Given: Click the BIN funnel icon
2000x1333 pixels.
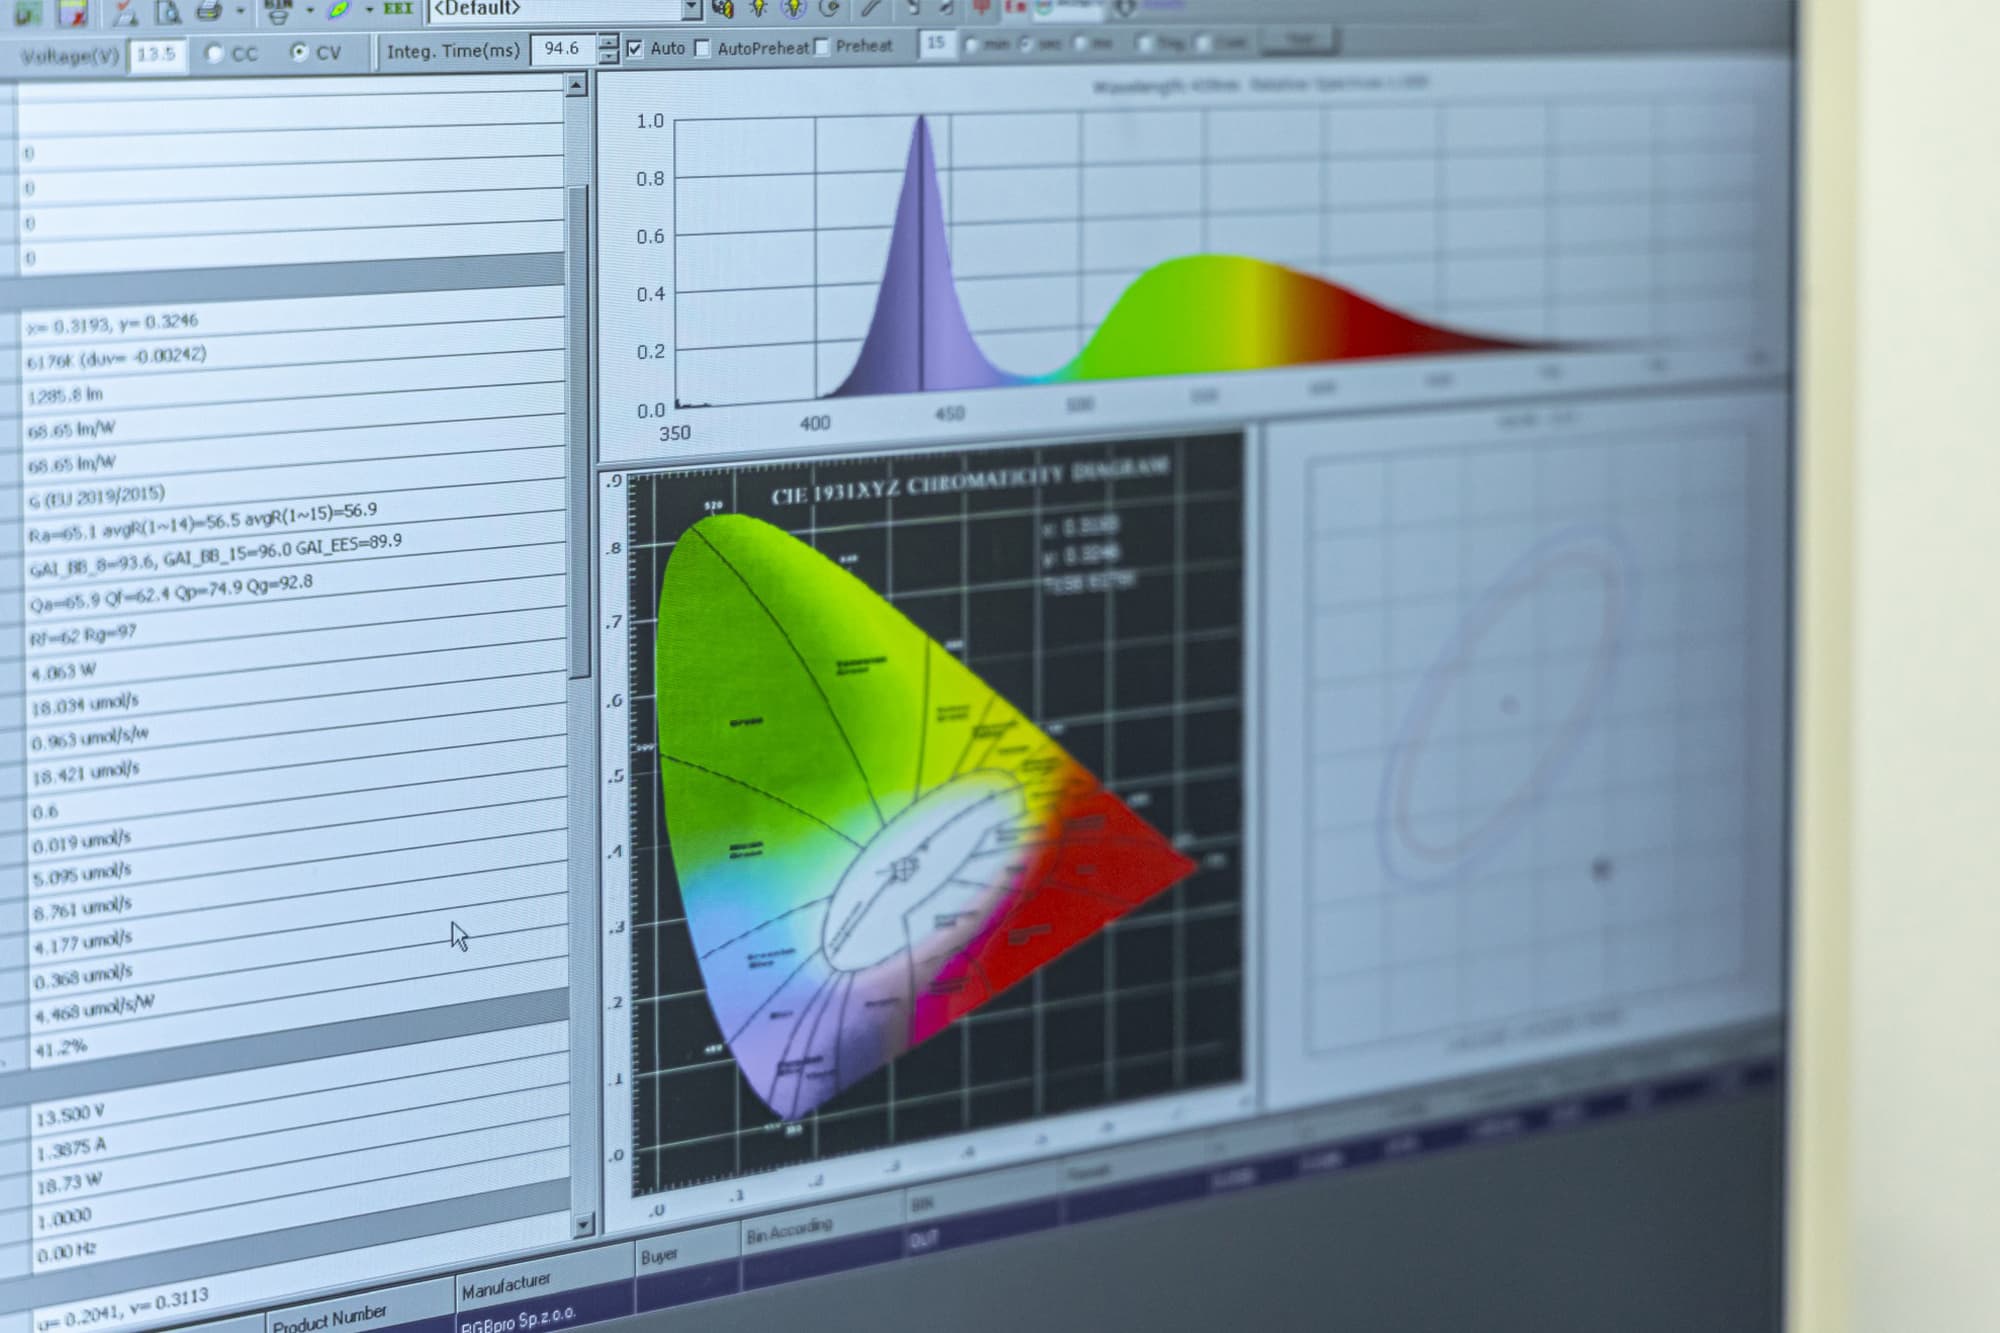Looking at the screenshot, I should (x=278, y=11).
